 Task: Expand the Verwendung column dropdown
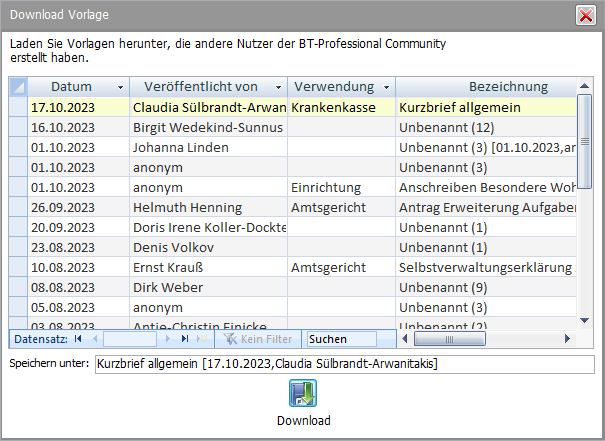pyautogui.click(x=385, y=87)
